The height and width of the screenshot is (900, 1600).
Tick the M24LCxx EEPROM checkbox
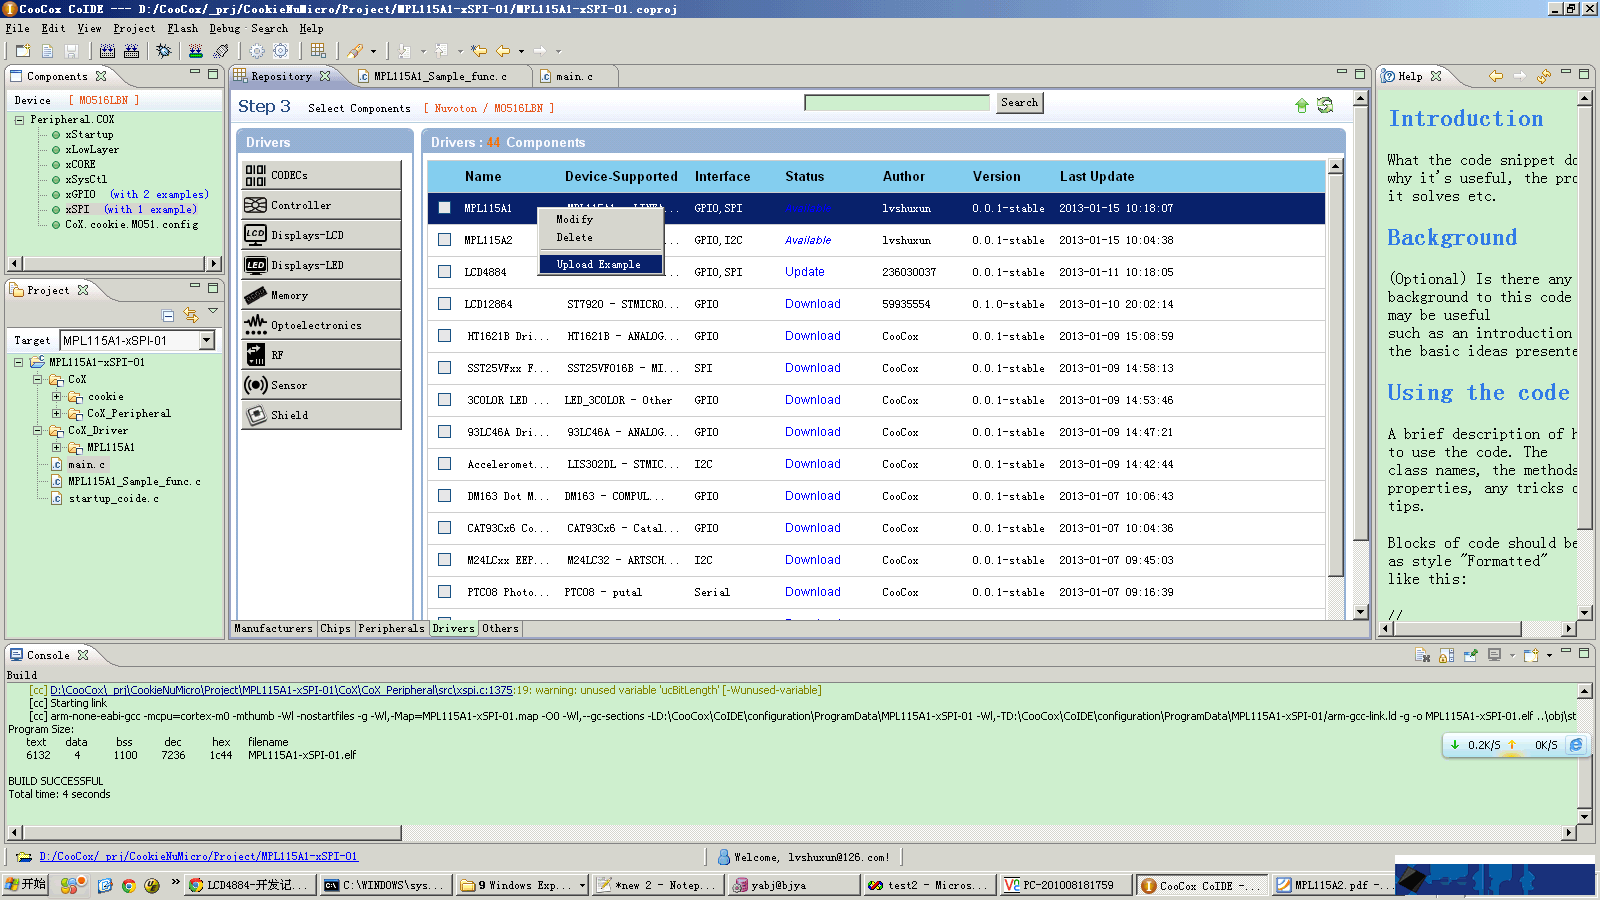pyautogui.click(x=444, y=560)
